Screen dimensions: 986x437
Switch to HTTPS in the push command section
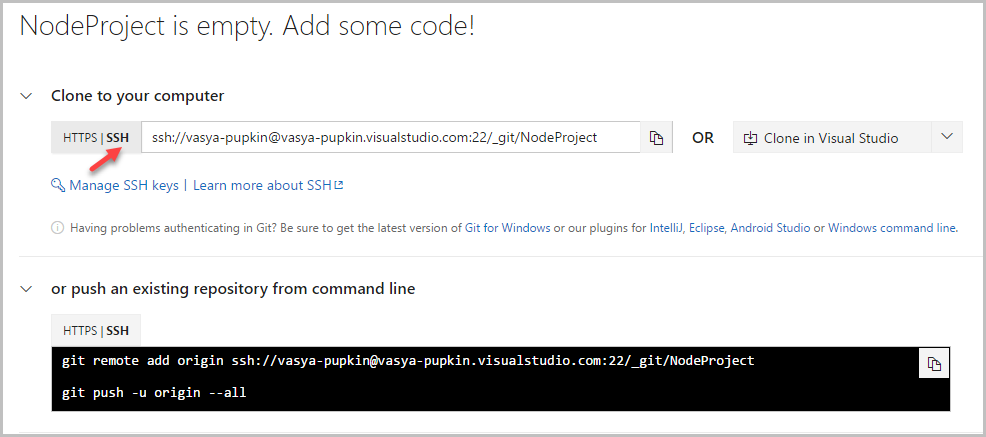pyautogui.click(x=78, y=330)
